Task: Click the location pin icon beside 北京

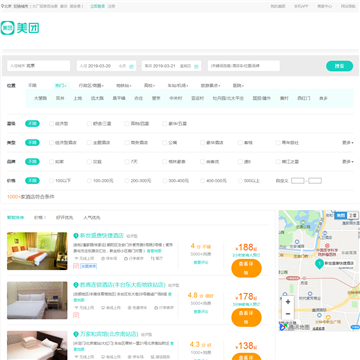Action: 3,6
